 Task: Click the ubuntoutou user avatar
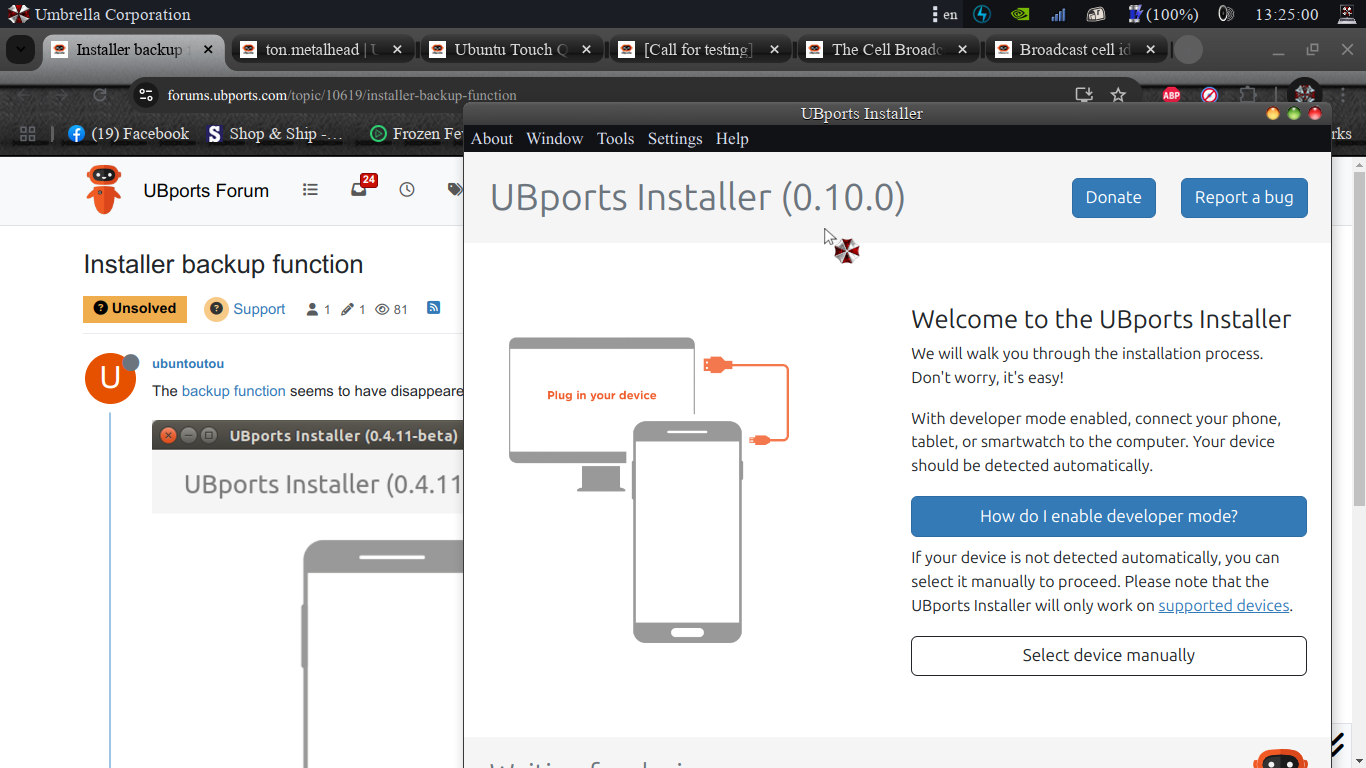[110, 378]
